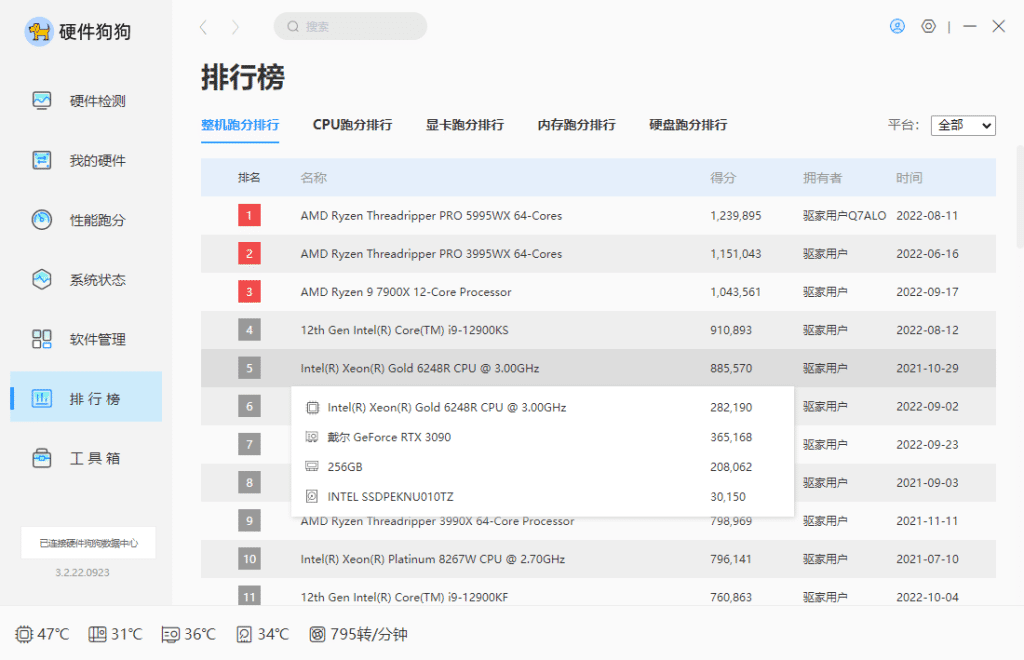
Task: Click the gray rank 4 badge
Action: click(249, 330)
